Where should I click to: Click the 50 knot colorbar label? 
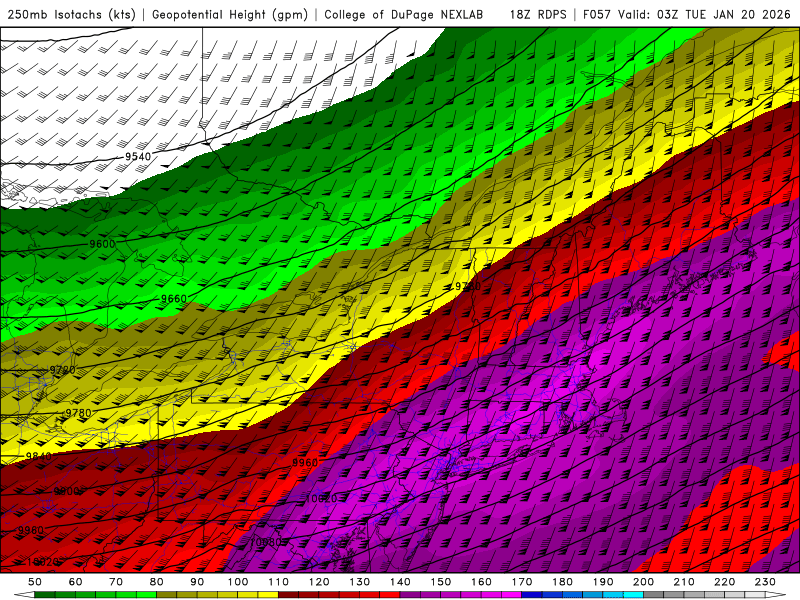click(35, 582)
